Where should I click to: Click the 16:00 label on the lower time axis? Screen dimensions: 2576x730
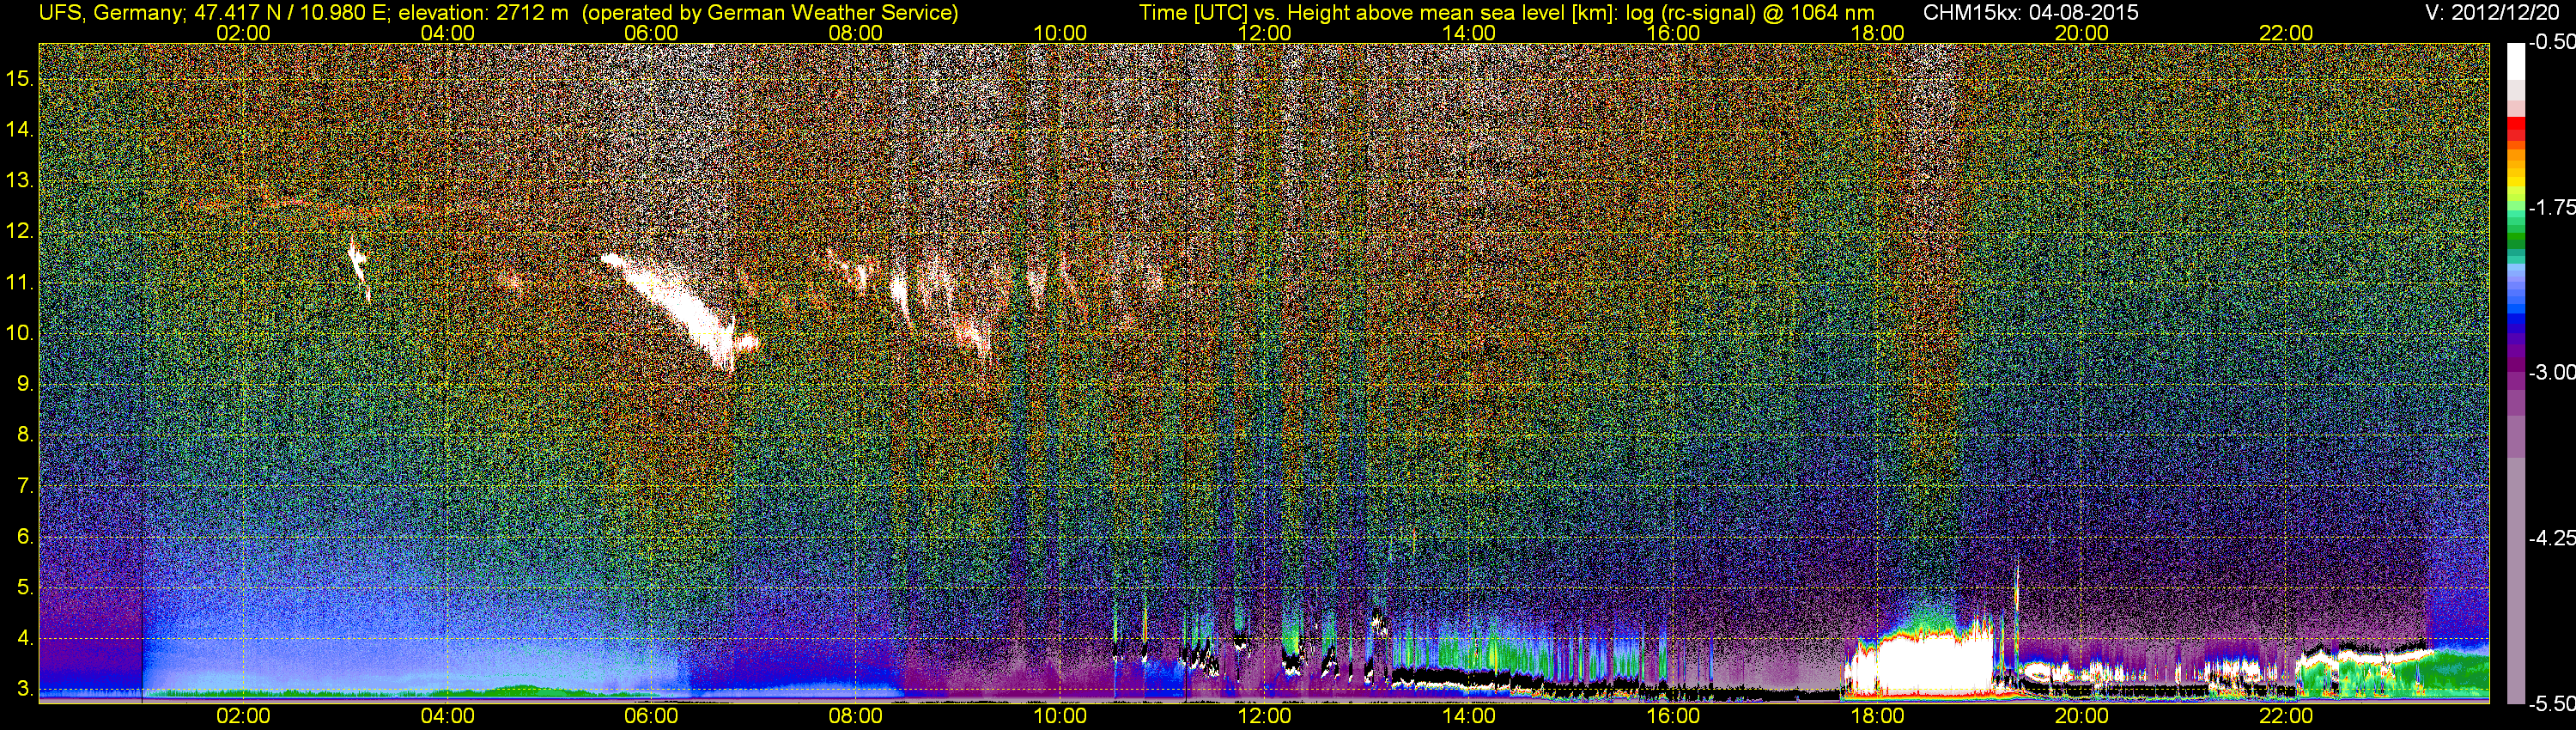point(1673,716)
